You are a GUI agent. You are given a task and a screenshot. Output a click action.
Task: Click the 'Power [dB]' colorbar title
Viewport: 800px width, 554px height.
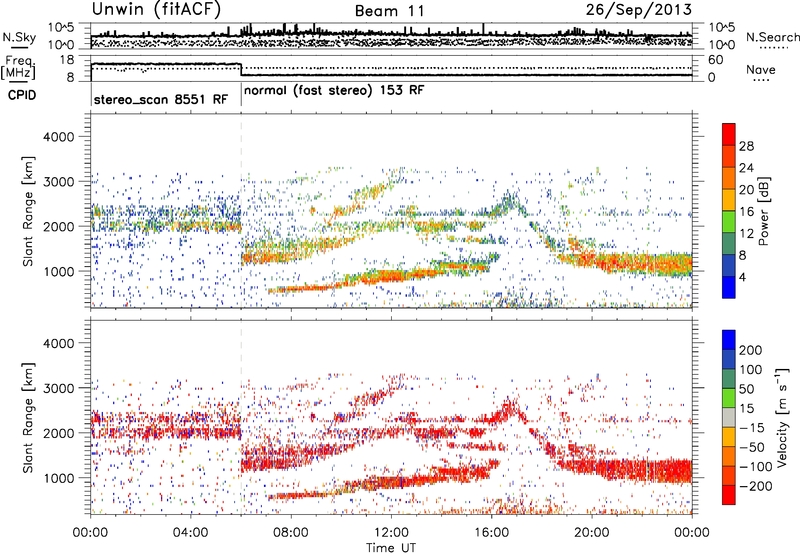tap(764, 211)
